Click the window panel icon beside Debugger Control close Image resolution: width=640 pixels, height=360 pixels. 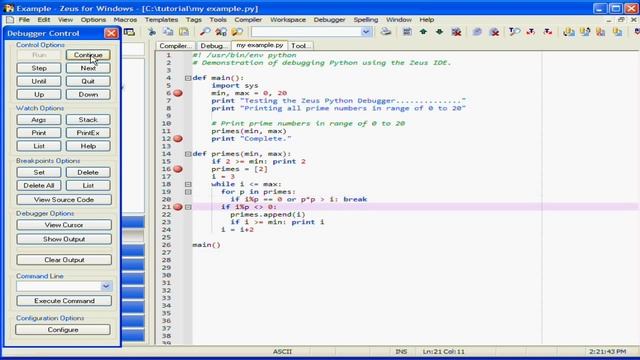click(x=129, y=32)
